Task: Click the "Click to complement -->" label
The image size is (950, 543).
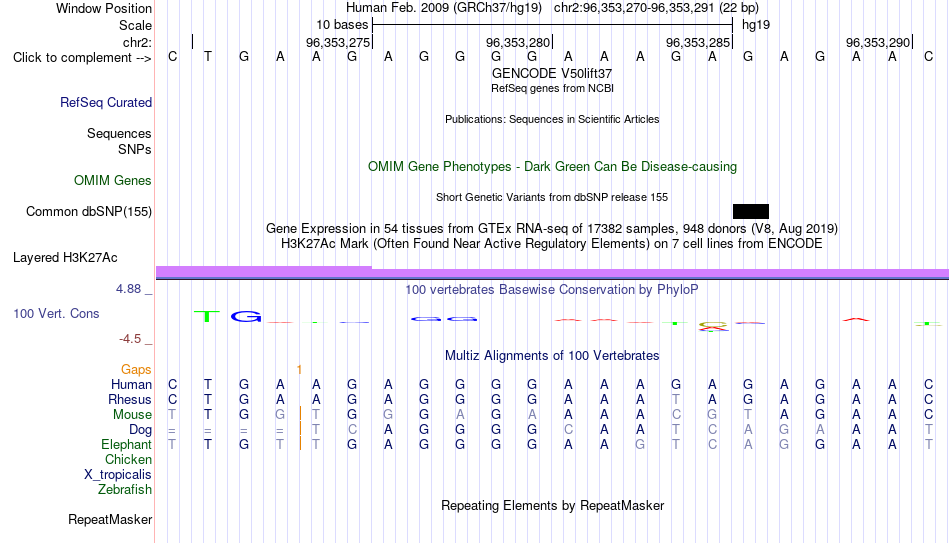Action: (x=82, y=58)
